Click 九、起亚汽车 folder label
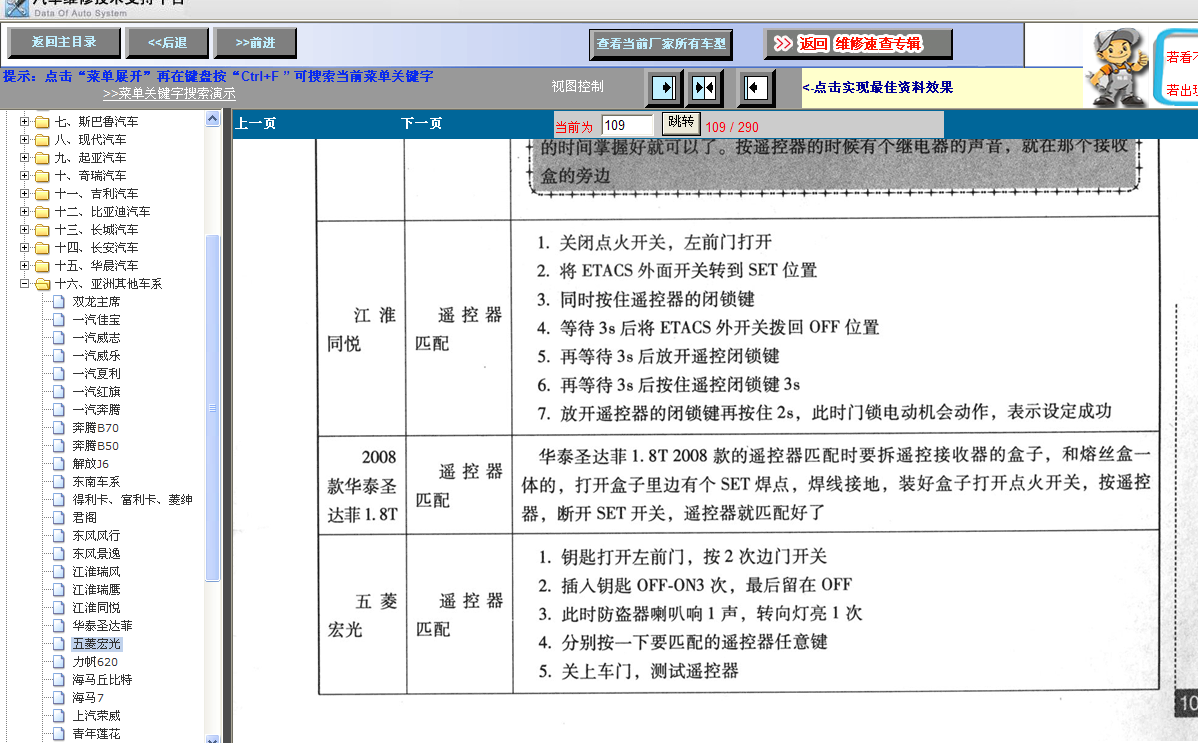The height and width of the screenshot is (743, 1198). click(x=90, y=157)
